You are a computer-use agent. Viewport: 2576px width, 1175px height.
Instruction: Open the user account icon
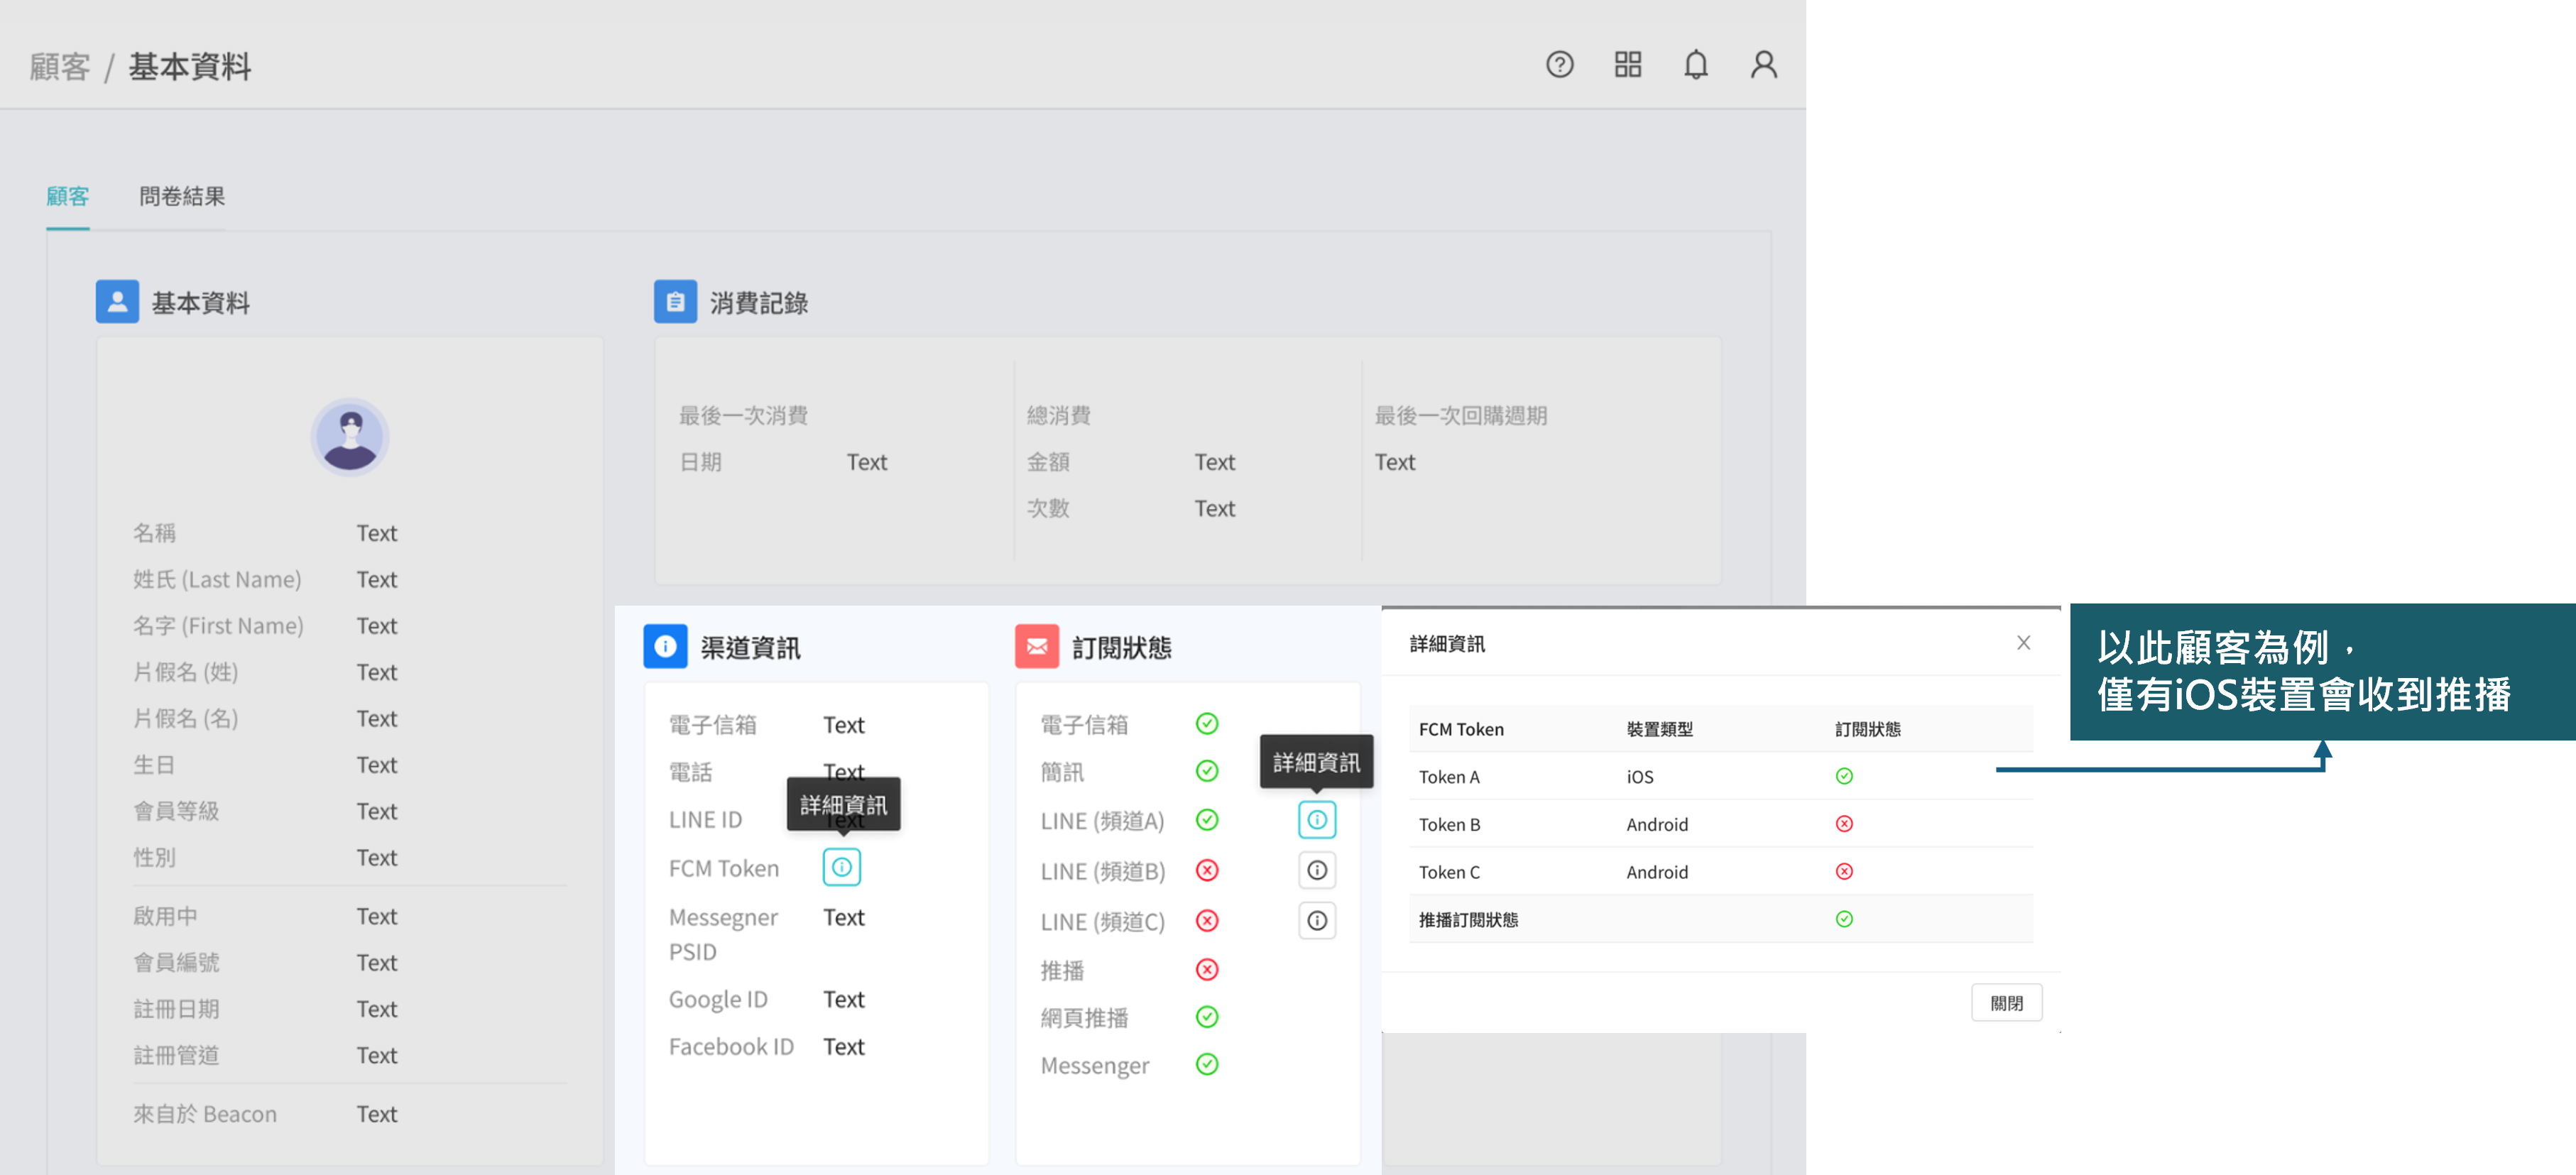coord(1764,64)
